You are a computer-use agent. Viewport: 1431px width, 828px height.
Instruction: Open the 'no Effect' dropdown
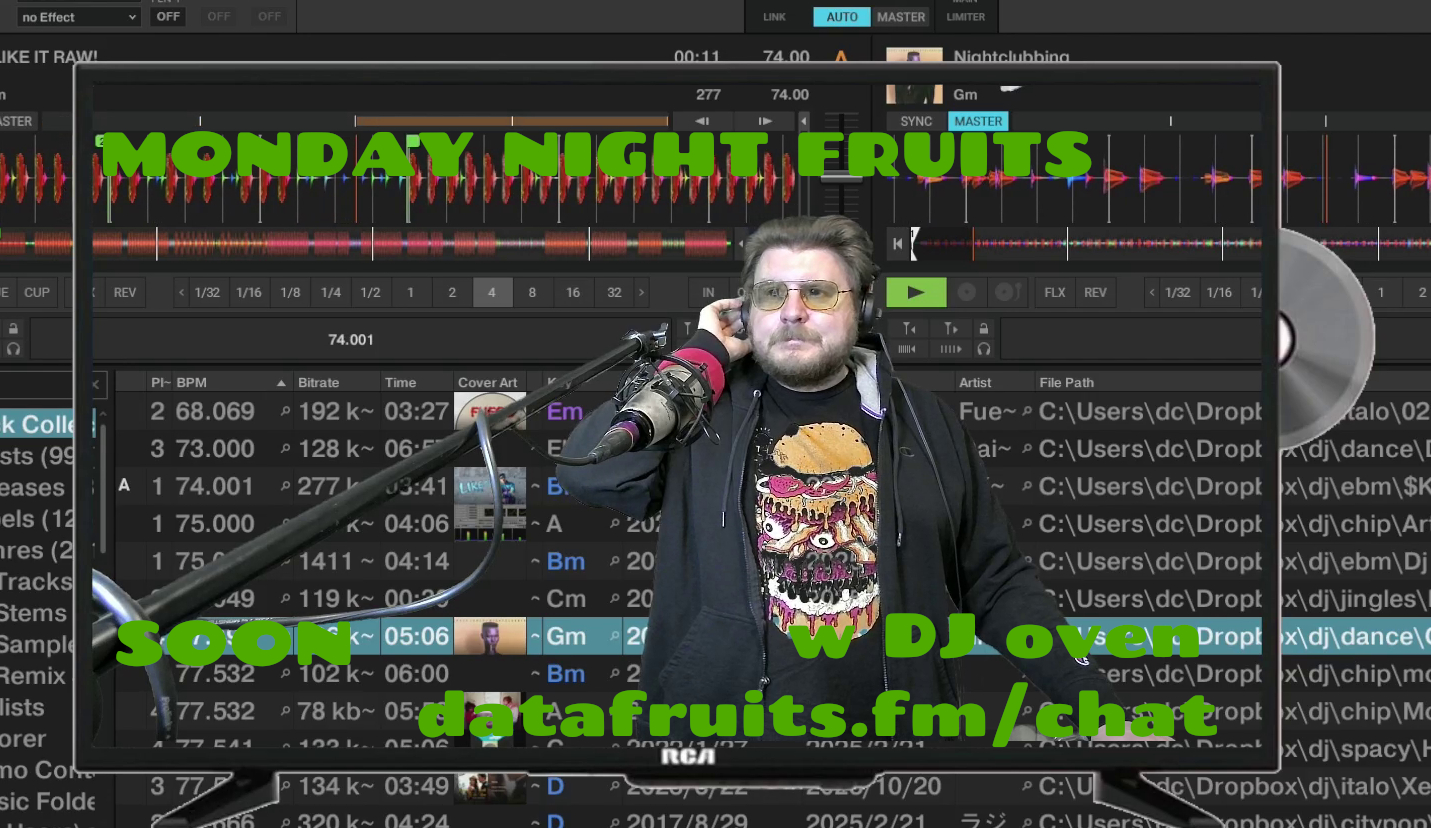[x=78, y=17]
